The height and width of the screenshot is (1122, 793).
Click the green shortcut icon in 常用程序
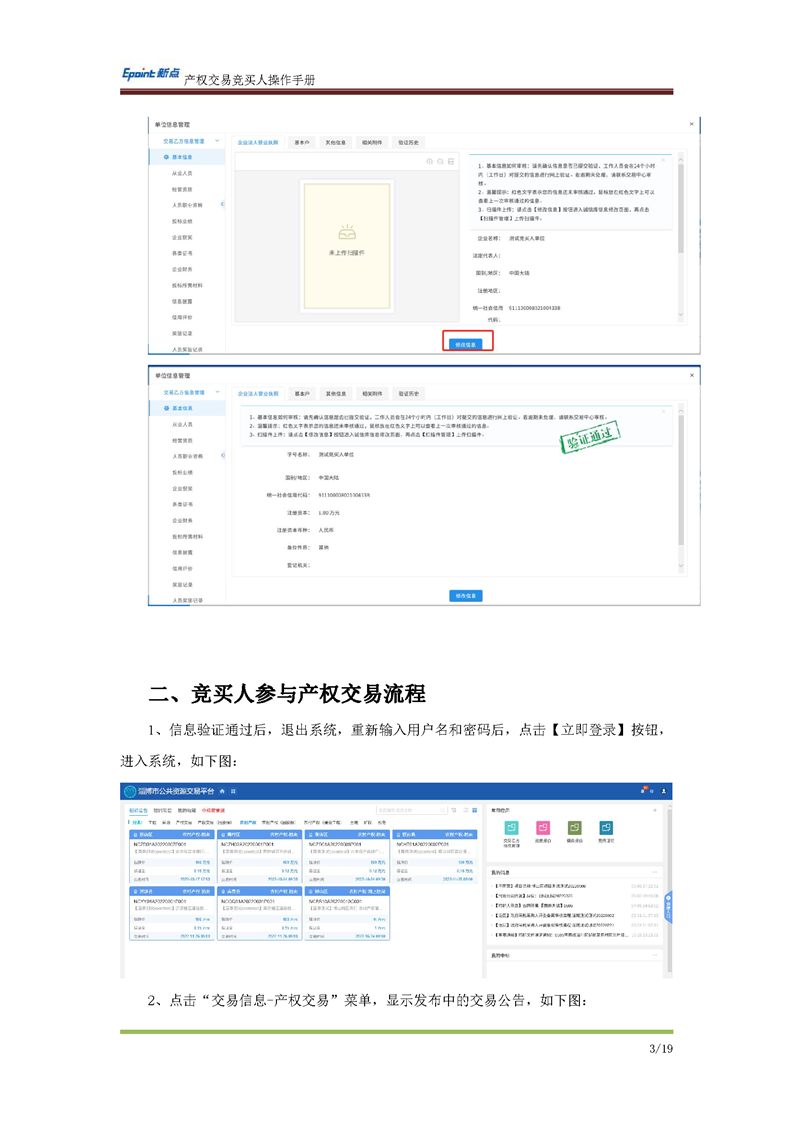pos(574,828)
